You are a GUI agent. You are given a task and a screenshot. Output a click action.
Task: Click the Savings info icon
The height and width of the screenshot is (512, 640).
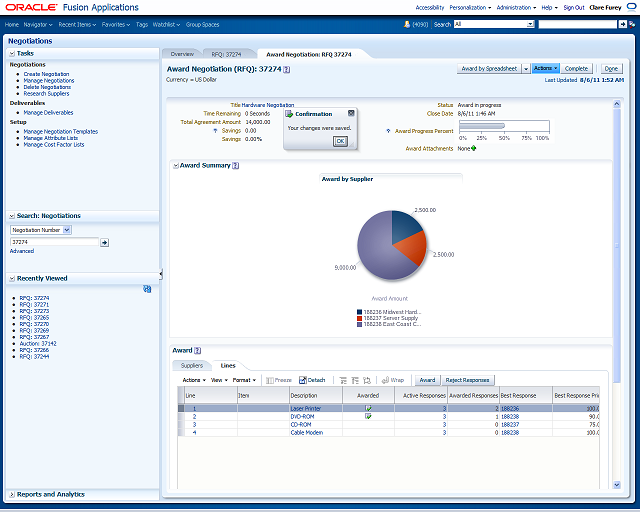pos(216,131)
